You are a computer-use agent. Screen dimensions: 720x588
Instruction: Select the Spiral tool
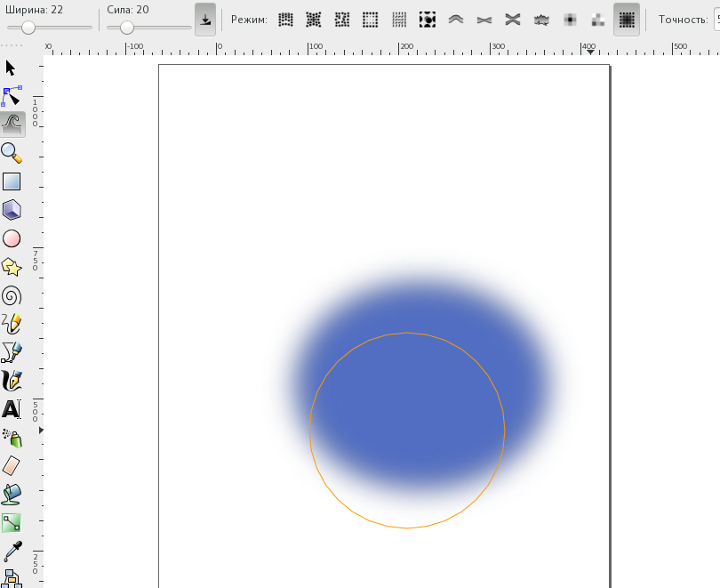11,296
